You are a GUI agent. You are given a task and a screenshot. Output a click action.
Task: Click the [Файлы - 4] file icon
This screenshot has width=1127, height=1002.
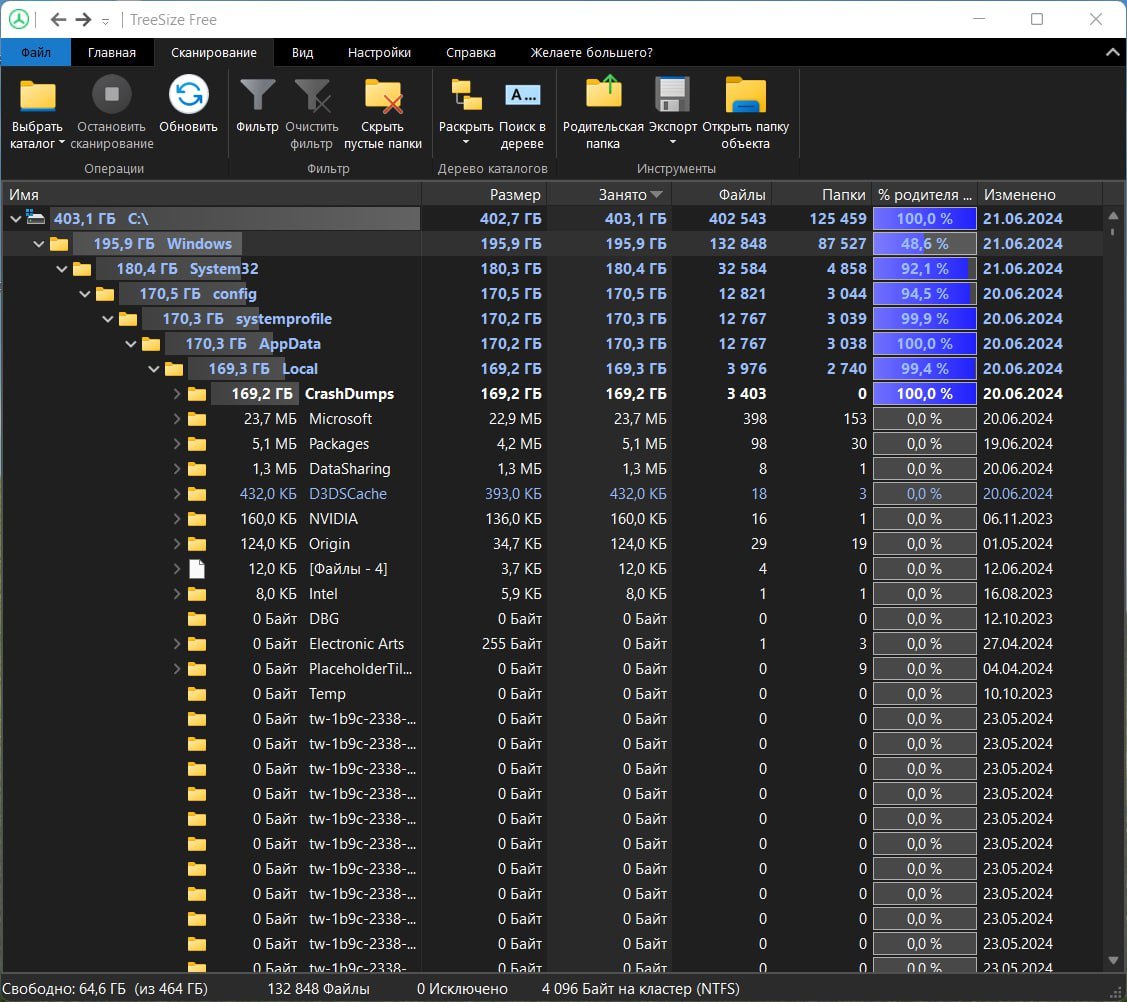(x=197, y=569)
